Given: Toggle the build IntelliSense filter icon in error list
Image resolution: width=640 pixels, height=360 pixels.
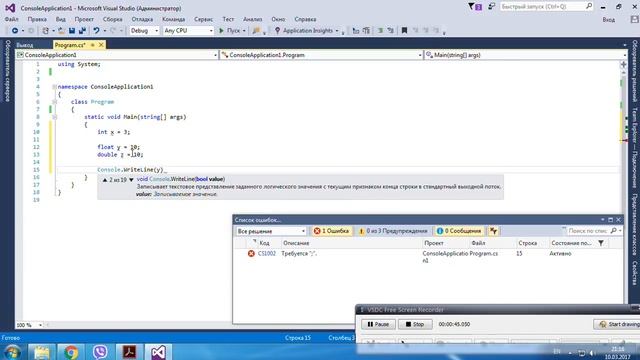Looking at the screenshot, I should 493,231.
